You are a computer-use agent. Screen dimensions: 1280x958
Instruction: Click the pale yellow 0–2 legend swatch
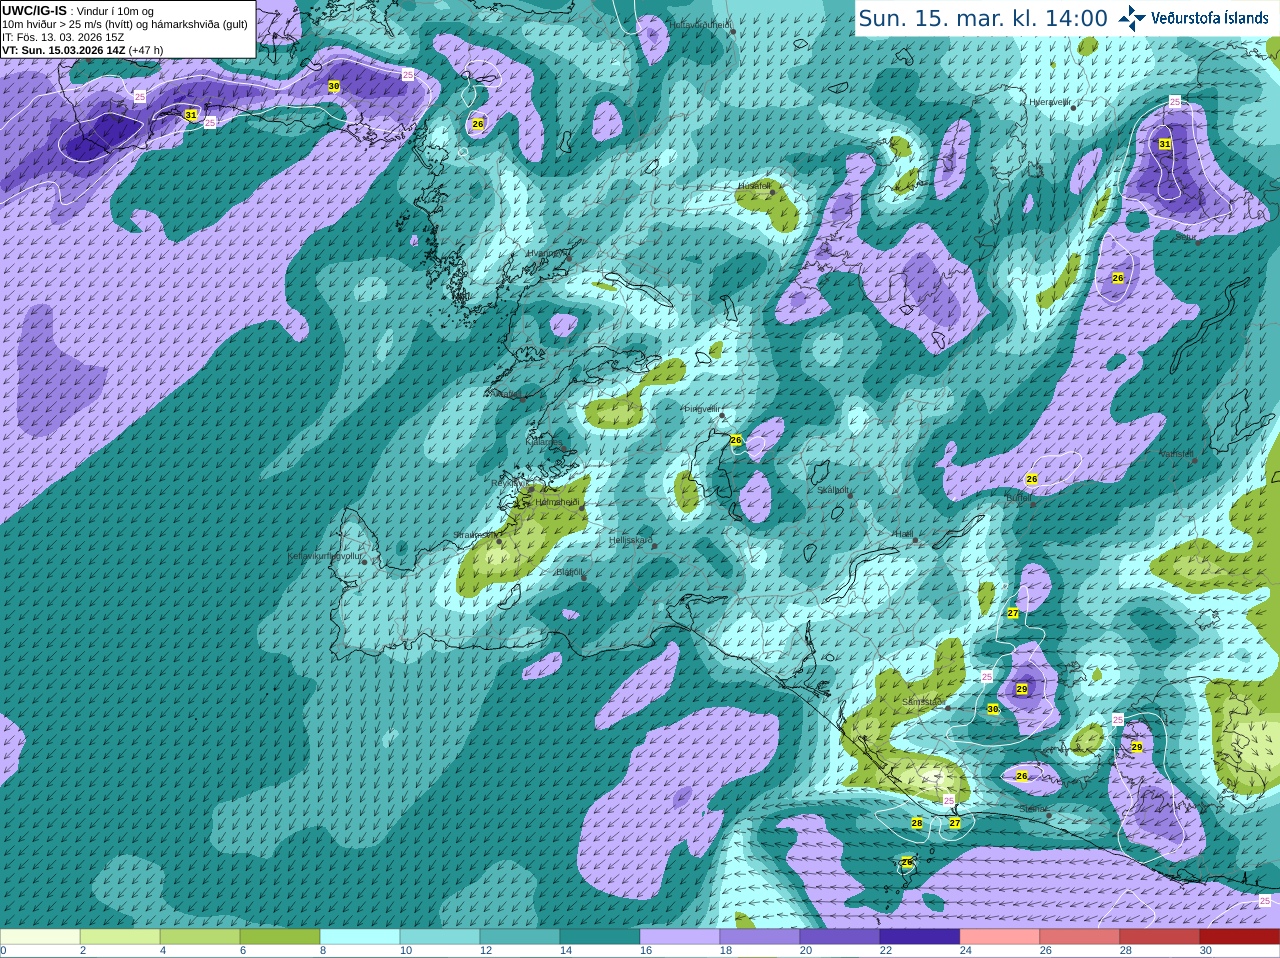click(x=40, y=937)
